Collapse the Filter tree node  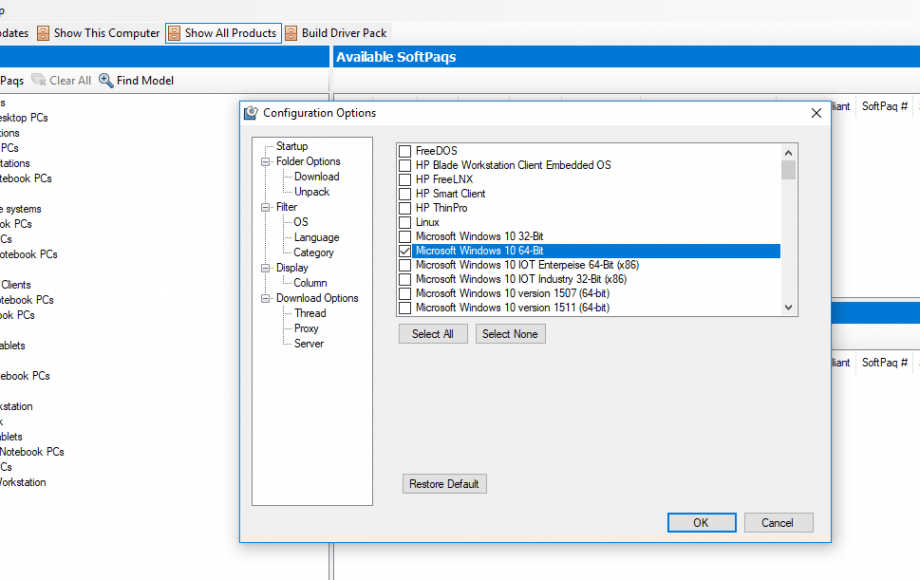pyautogui.click(x=266, y=207)
